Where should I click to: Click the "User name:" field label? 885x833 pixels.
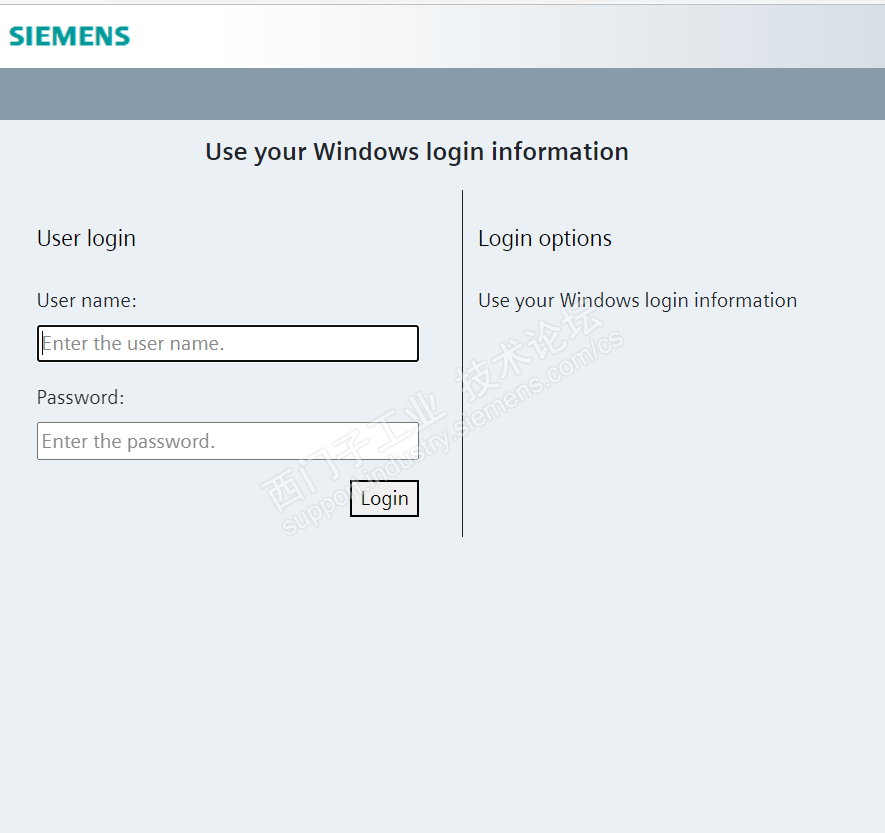(x=87, y=301)
